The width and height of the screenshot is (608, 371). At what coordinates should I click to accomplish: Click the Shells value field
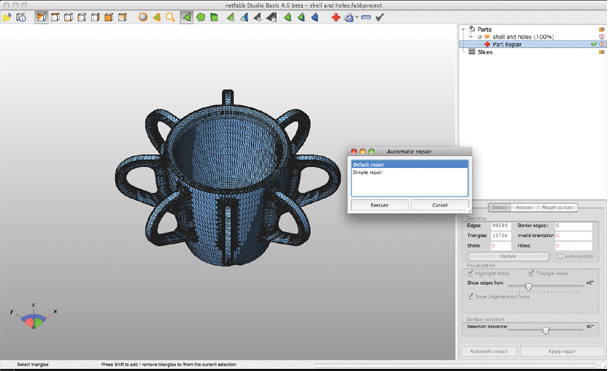click(501, 246)
